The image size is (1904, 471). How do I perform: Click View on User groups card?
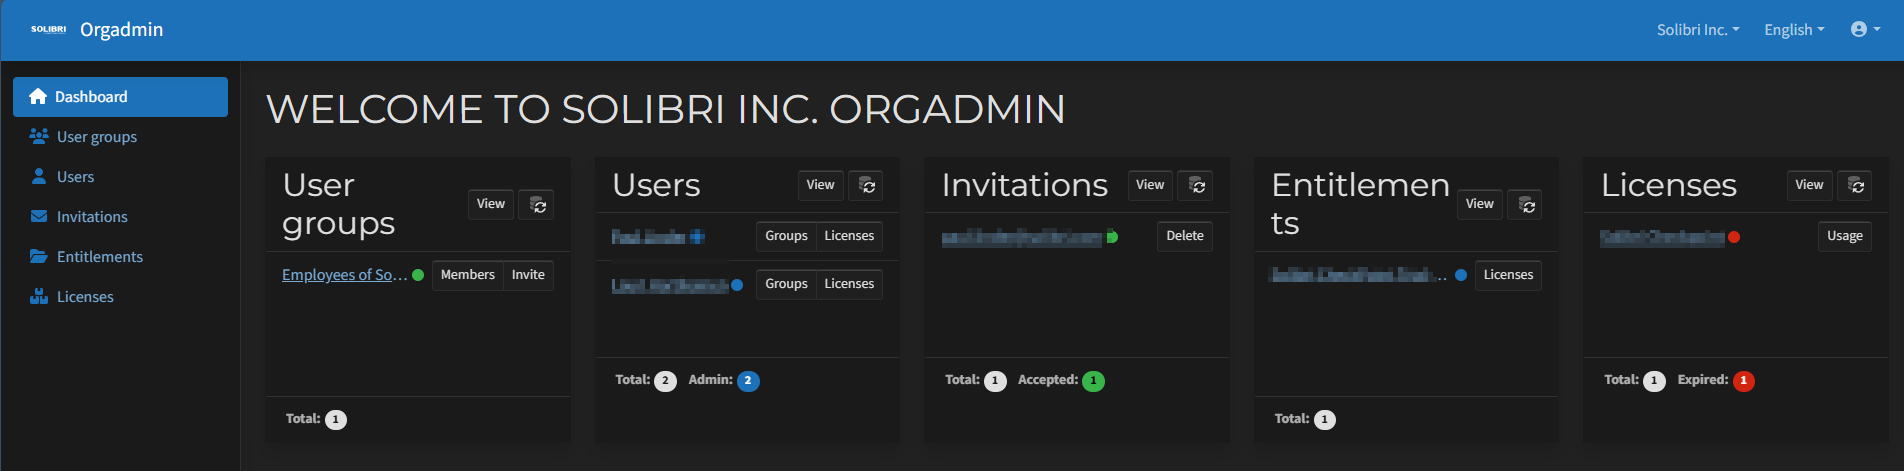(x=491, y=204)
